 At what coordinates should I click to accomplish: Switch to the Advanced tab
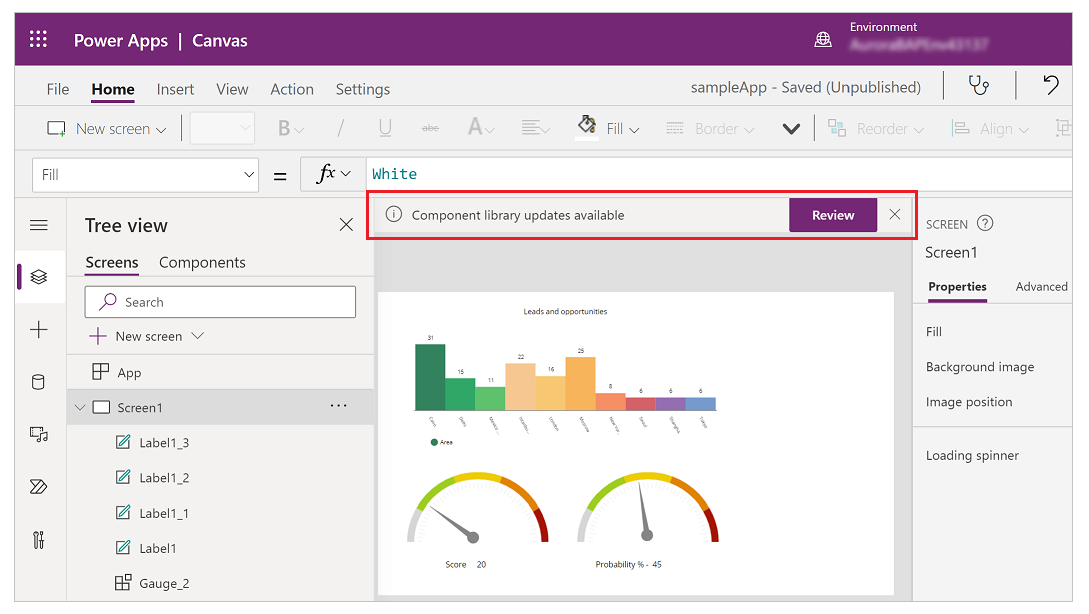click(x=1041, y=287)
